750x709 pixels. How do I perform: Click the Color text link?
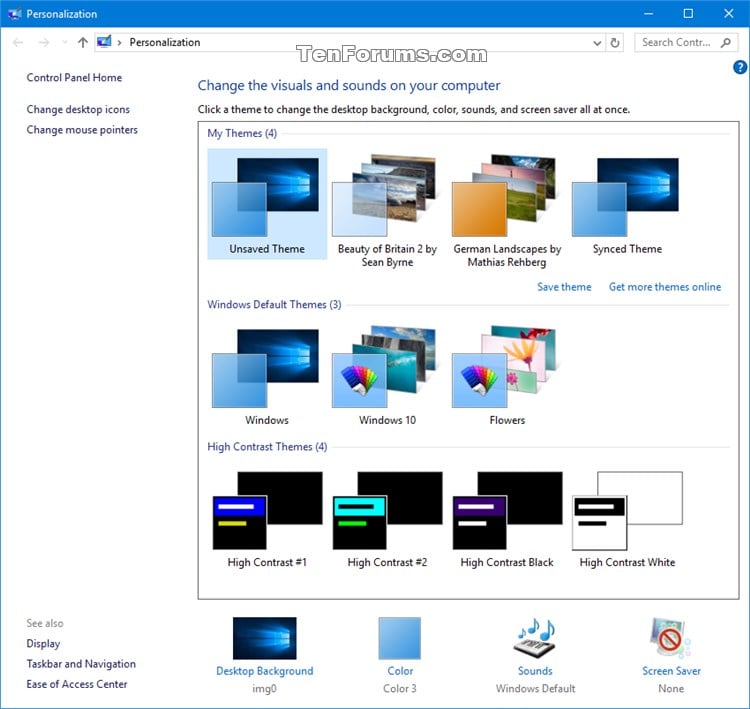click(x=400, y=671)
